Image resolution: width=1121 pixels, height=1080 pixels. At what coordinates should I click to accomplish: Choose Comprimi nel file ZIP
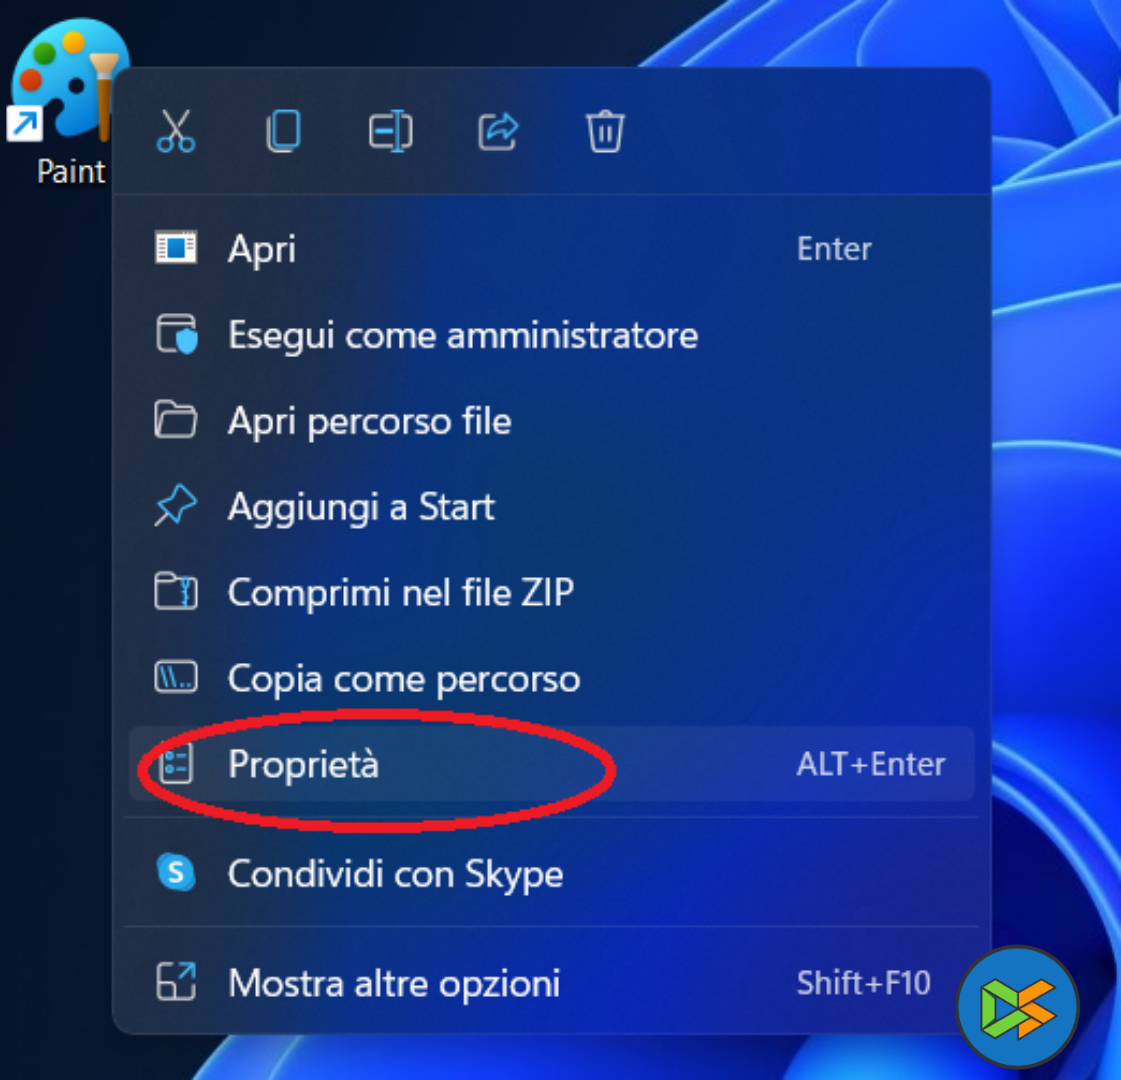pyautogui.click(x=551, y=593)
